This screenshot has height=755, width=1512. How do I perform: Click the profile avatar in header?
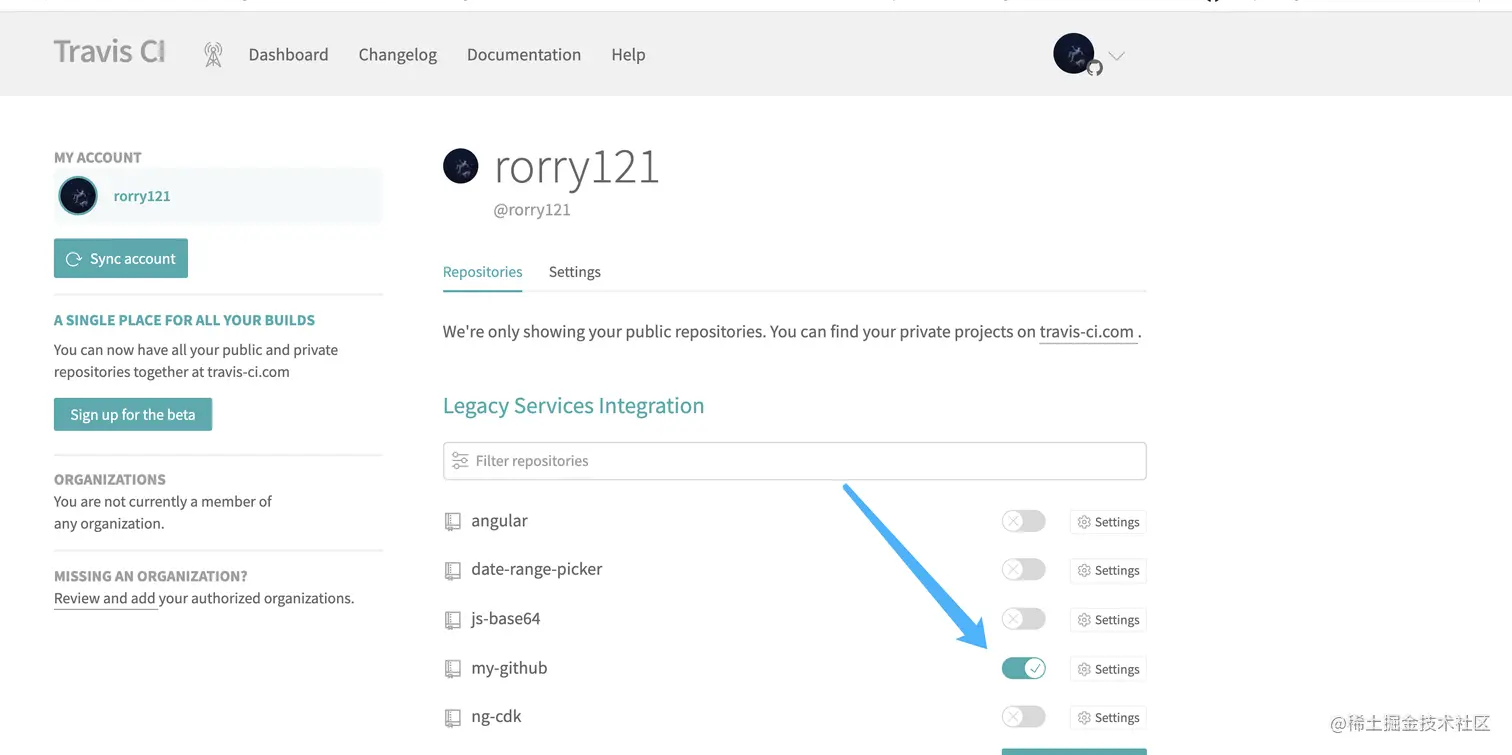[1074, 53]
